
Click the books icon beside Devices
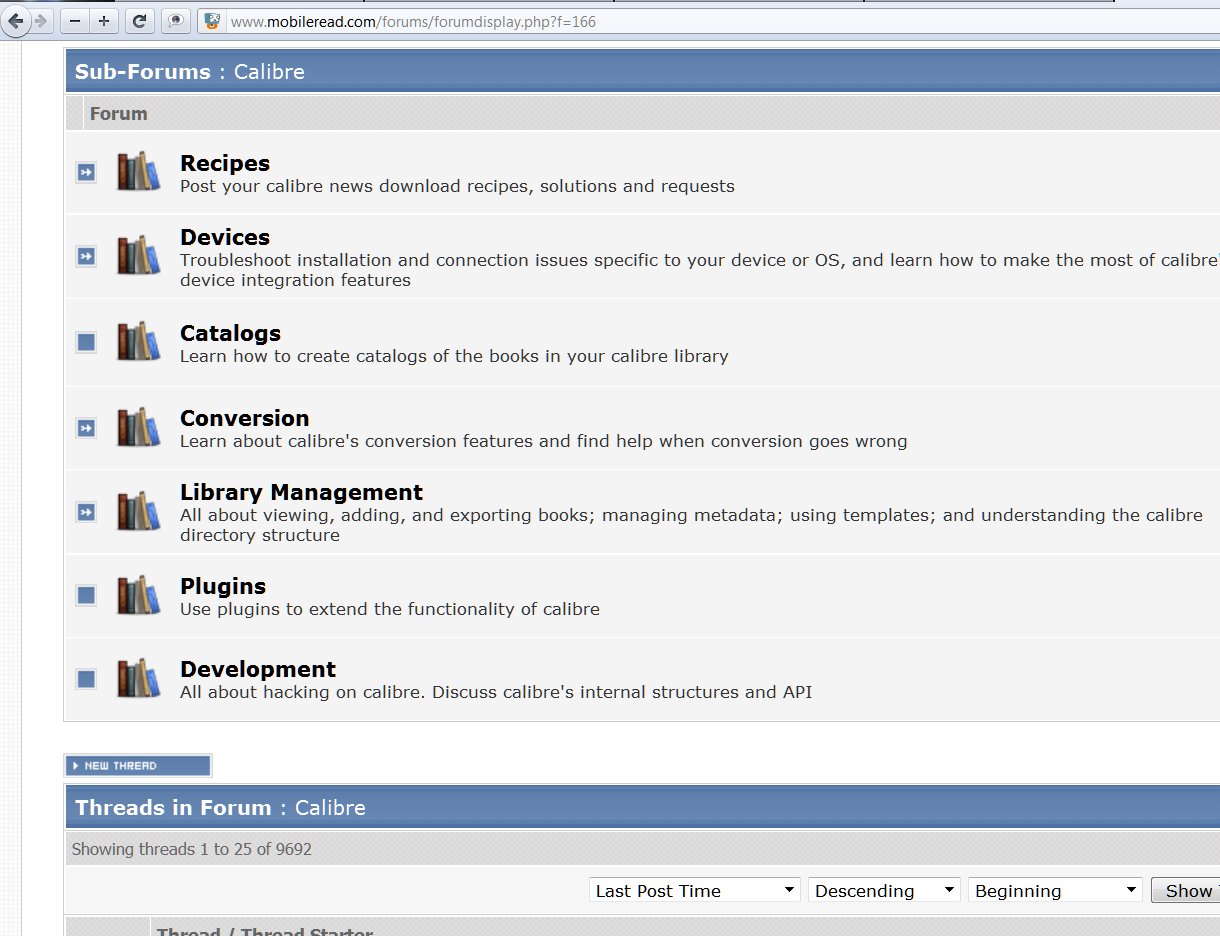tap(138, 255)
